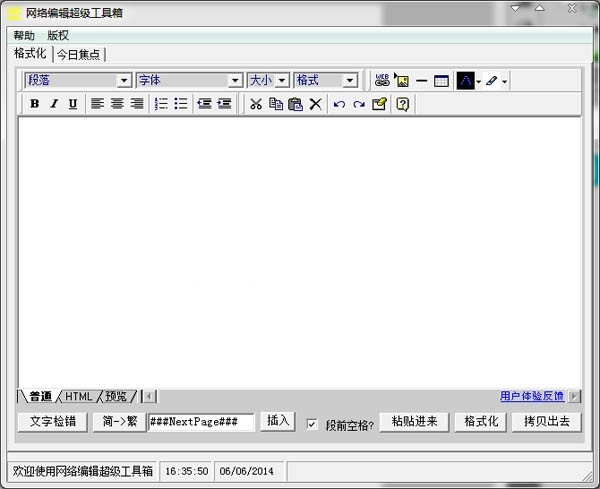600x489 pixels.
Task: Insert a hyperlink with the WEB icon
Action: click(382, 81)
